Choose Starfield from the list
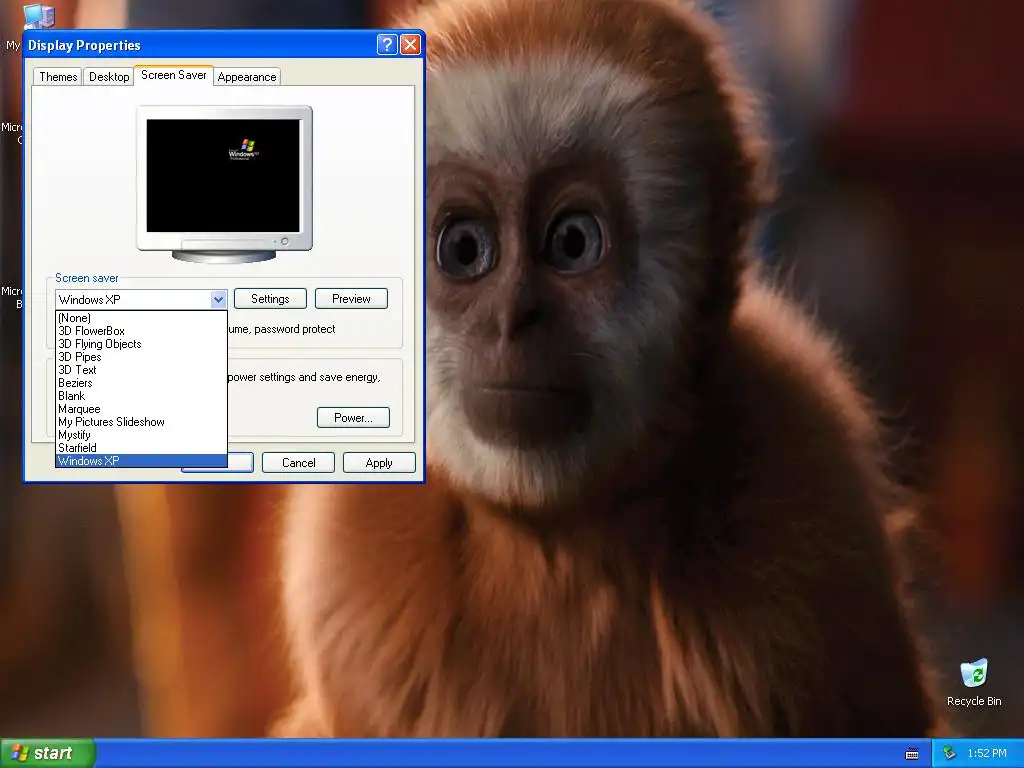The width and height of the screenshot is (1024, 768). (141, 447)
